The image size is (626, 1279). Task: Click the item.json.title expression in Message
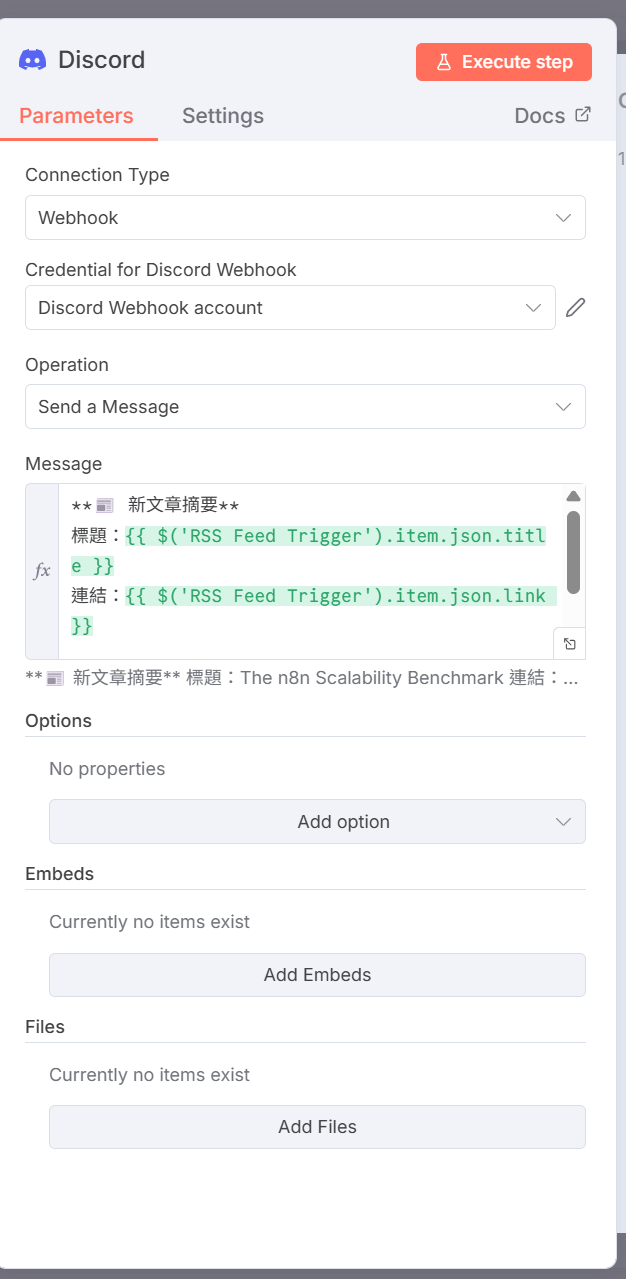(336, 537)
